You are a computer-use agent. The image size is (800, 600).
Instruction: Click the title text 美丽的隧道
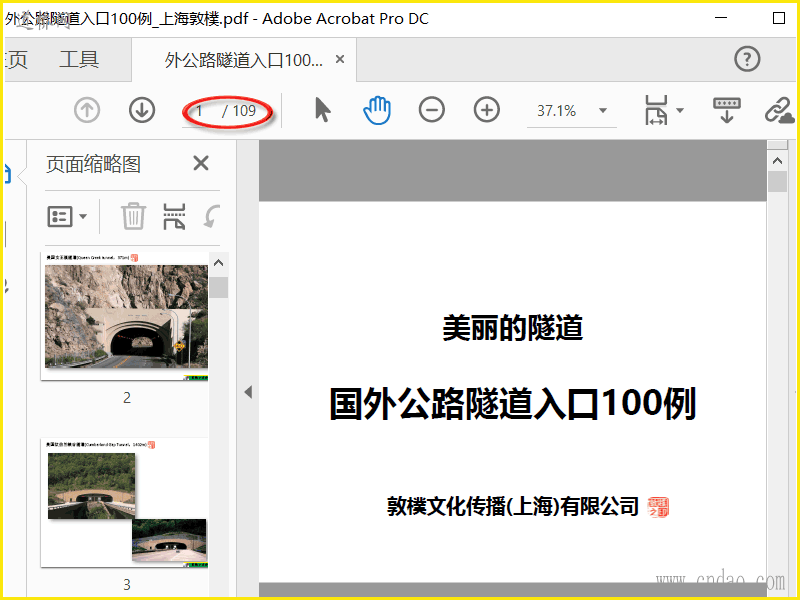(513, 328)
